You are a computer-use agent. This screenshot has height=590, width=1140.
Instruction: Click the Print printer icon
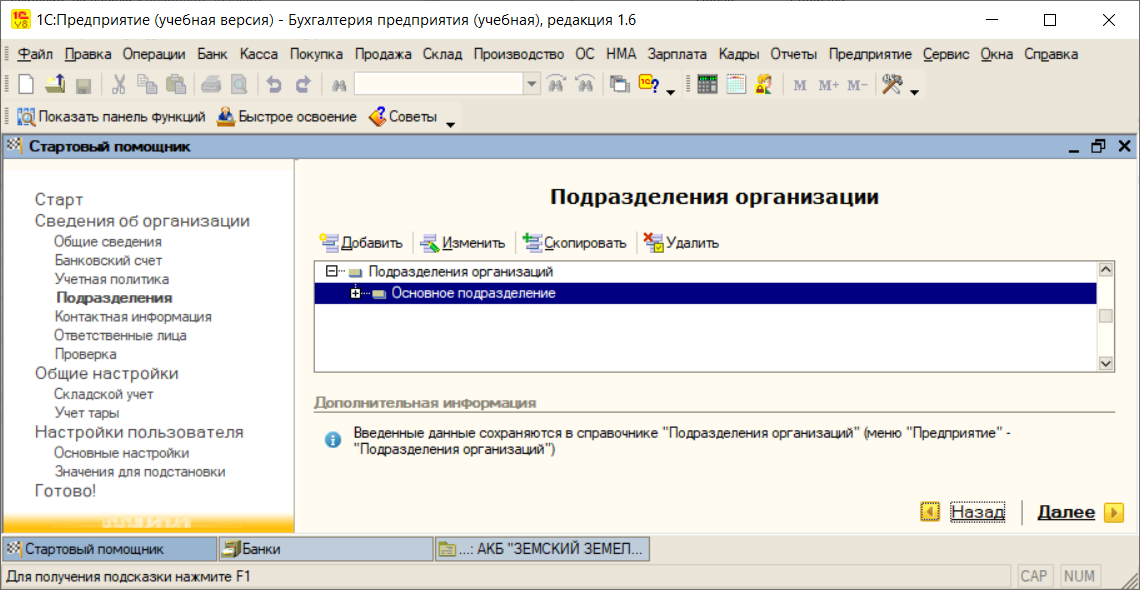tap(211, 84)
